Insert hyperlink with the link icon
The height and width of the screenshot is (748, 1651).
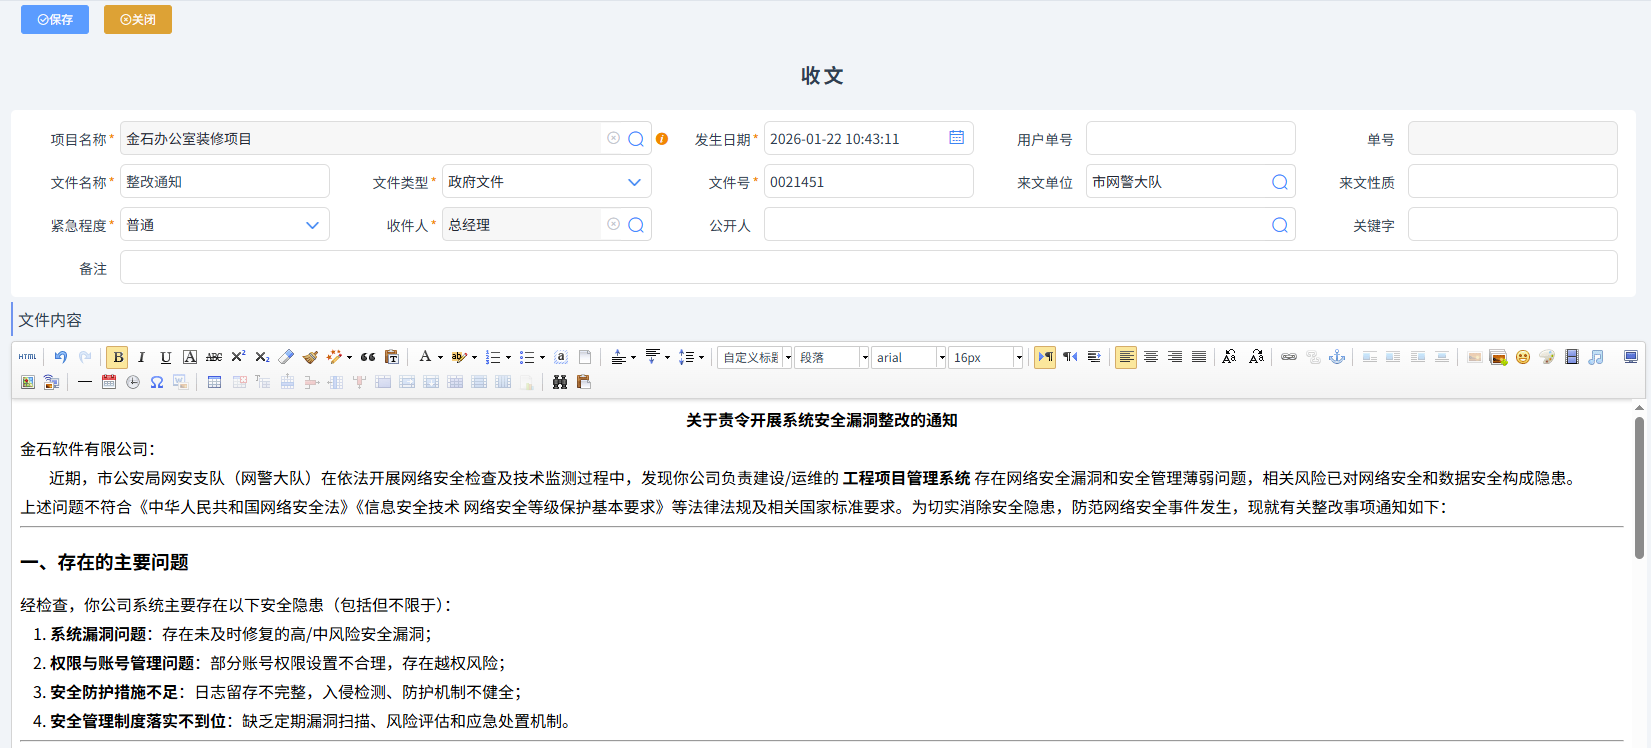1289,357
